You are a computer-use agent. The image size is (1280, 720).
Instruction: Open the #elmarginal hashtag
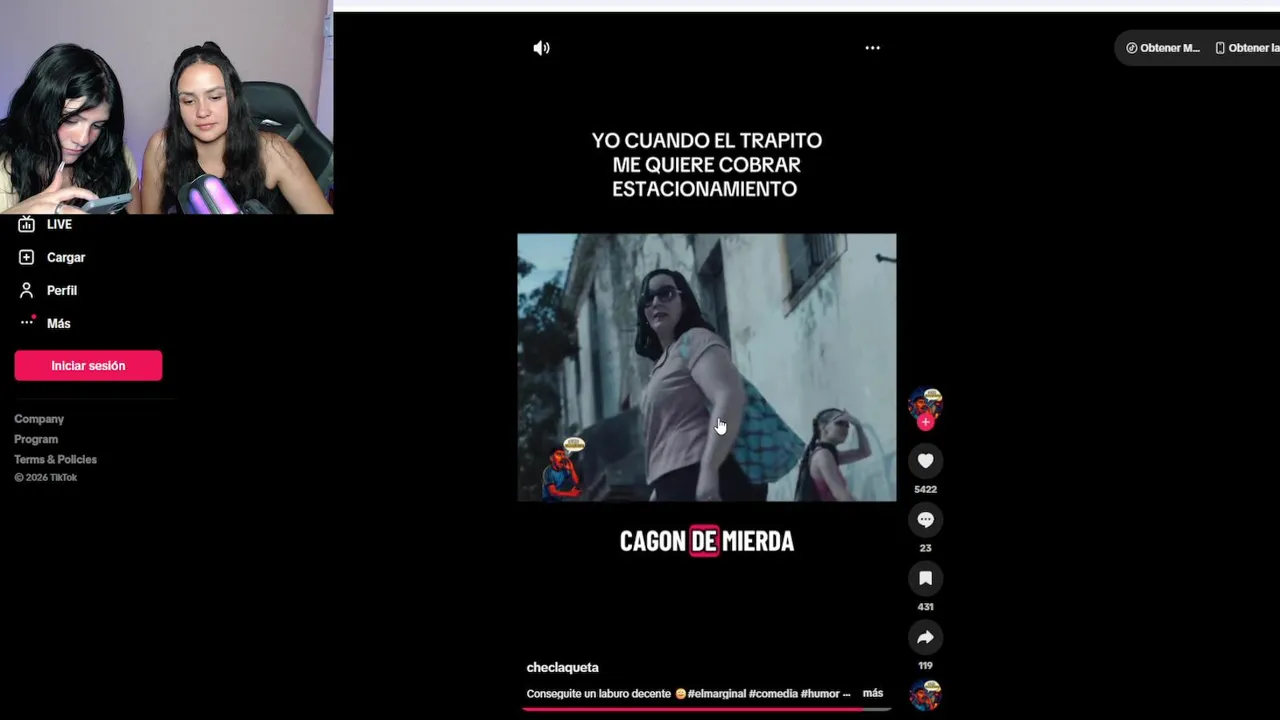(716, 693)
